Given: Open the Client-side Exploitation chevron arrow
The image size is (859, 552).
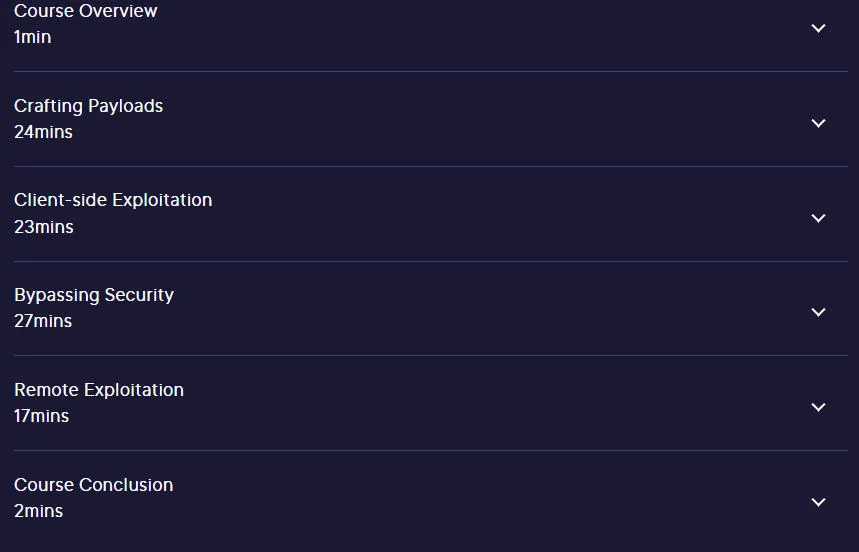Looking at the screenshot, I should click(818, 218).
